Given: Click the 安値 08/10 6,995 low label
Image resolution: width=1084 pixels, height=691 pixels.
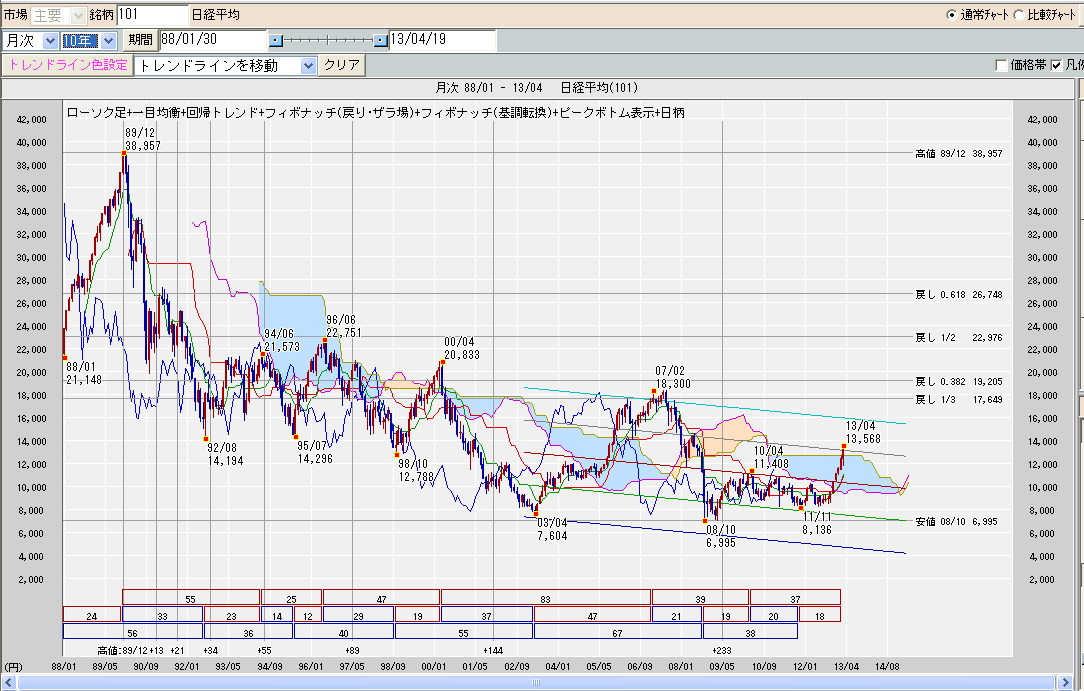Looking at the screenshot, I should [x=956, y=522].
